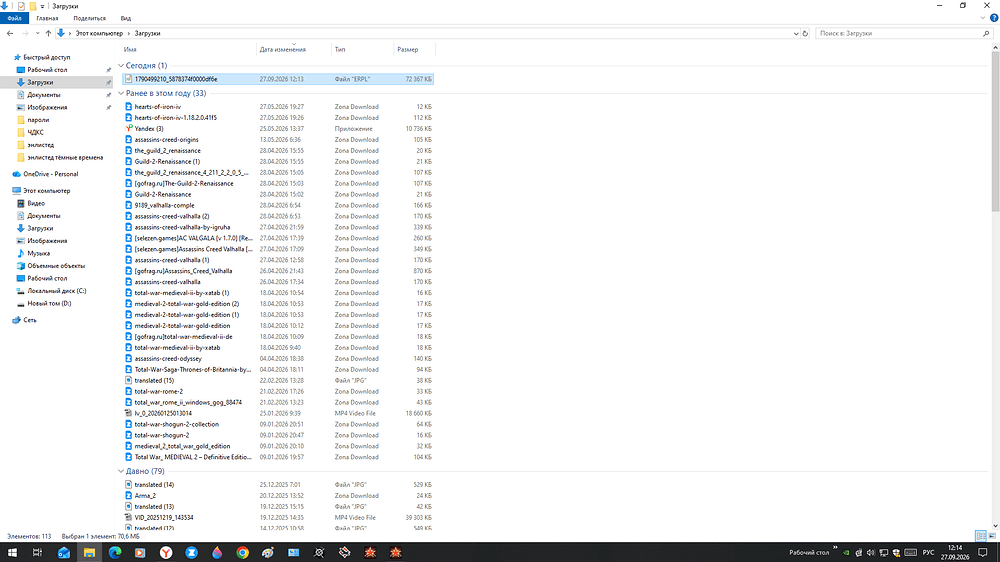
Task: Open Документы under quick access
Action: tap(43, 95)
